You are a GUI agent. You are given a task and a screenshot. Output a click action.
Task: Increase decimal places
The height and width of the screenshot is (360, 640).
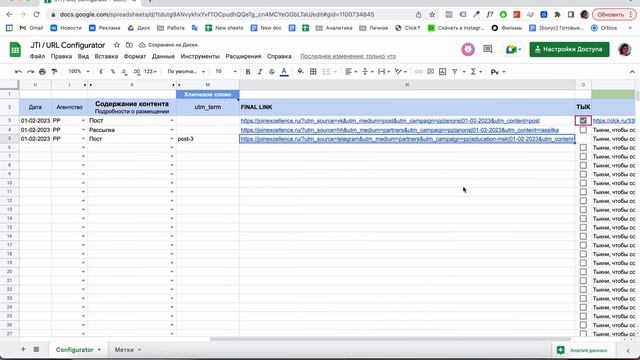pos(136,72)
